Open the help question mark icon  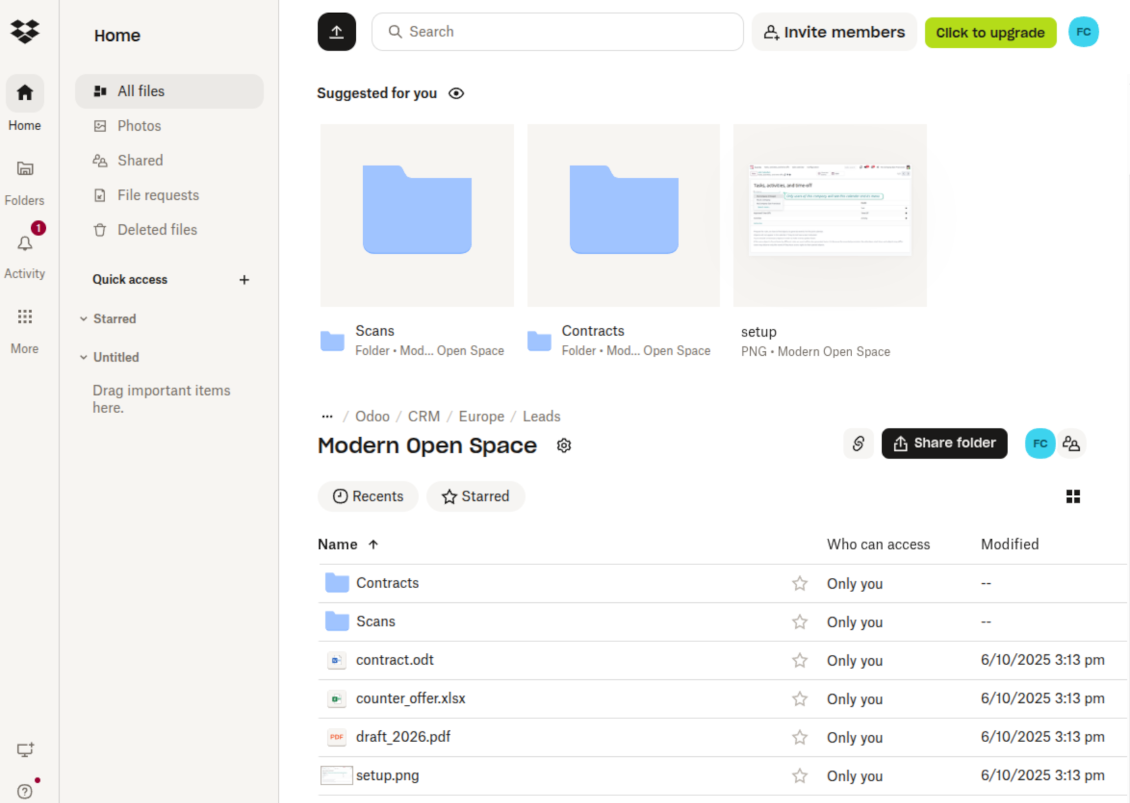[25, 791]
